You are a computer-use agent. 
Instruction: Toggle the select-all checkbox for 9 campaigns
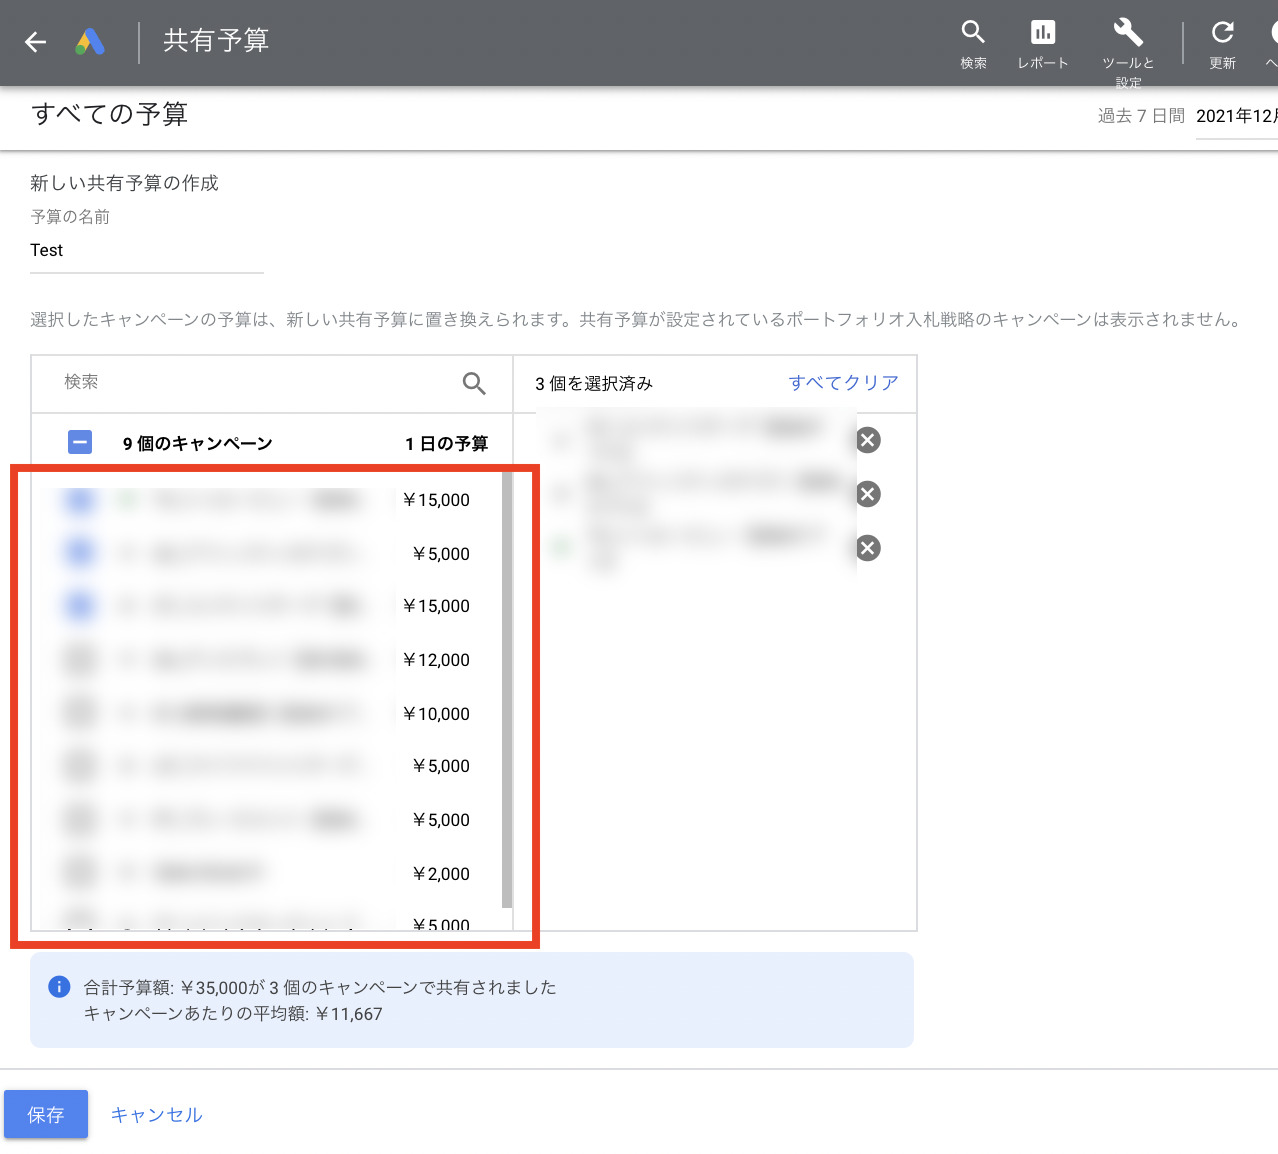point(79,442)
